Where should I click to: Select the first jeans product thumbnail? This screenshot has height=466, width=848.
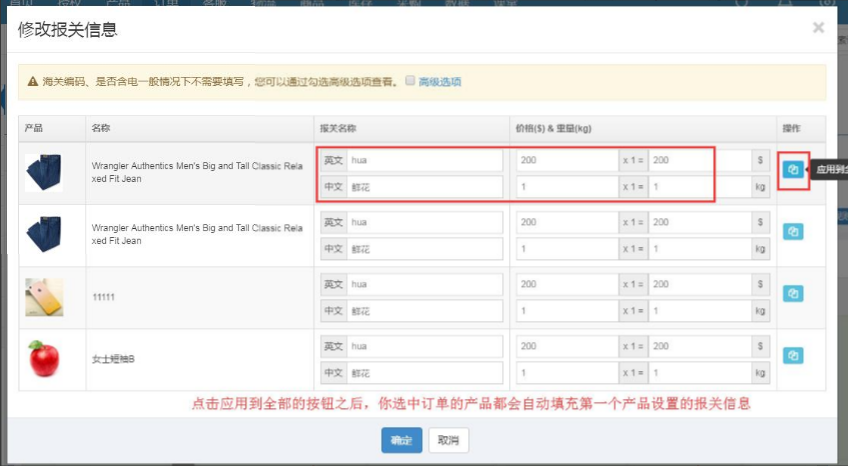click(x=44, y=172)
